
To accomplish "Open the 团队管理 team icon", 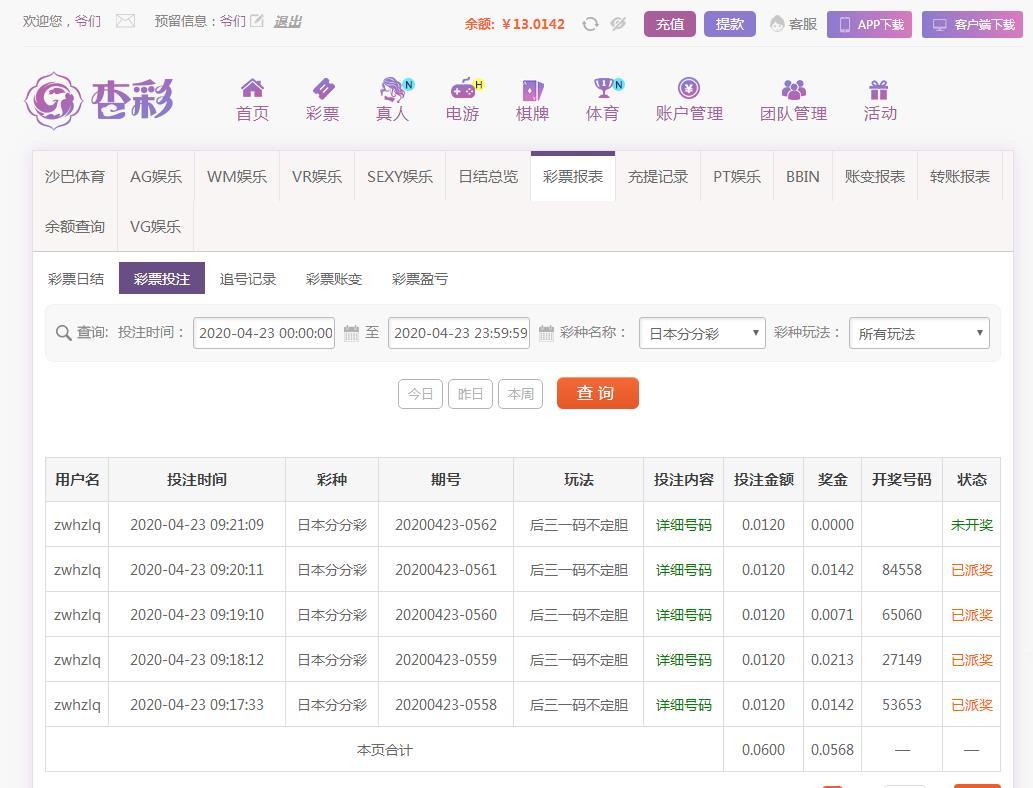I will pos(793,90).
